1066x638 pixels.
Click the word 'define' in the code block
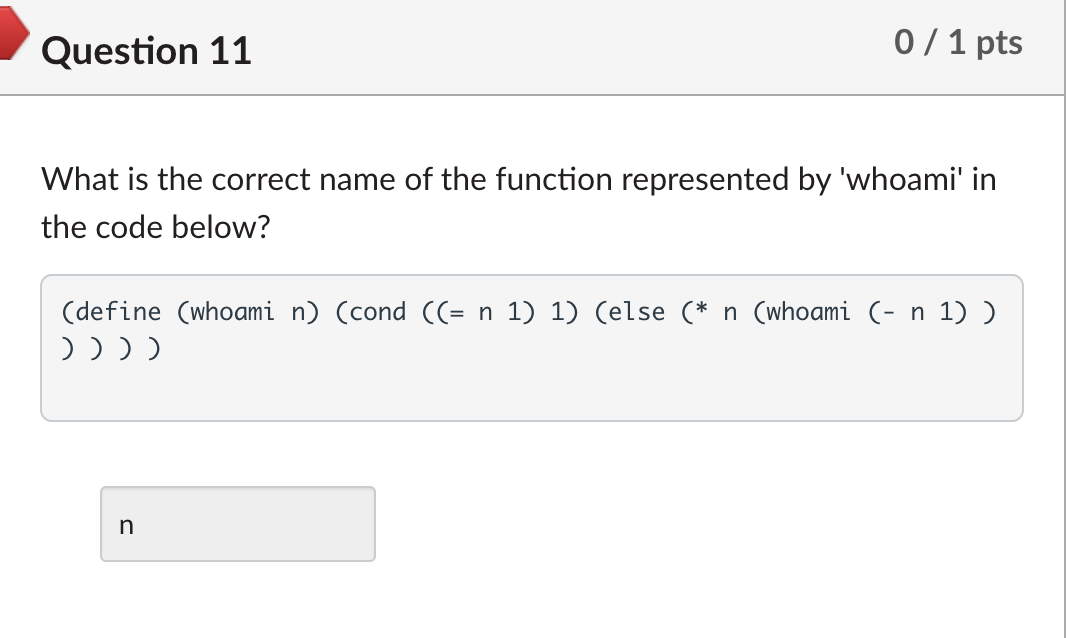tap(118, 312)
